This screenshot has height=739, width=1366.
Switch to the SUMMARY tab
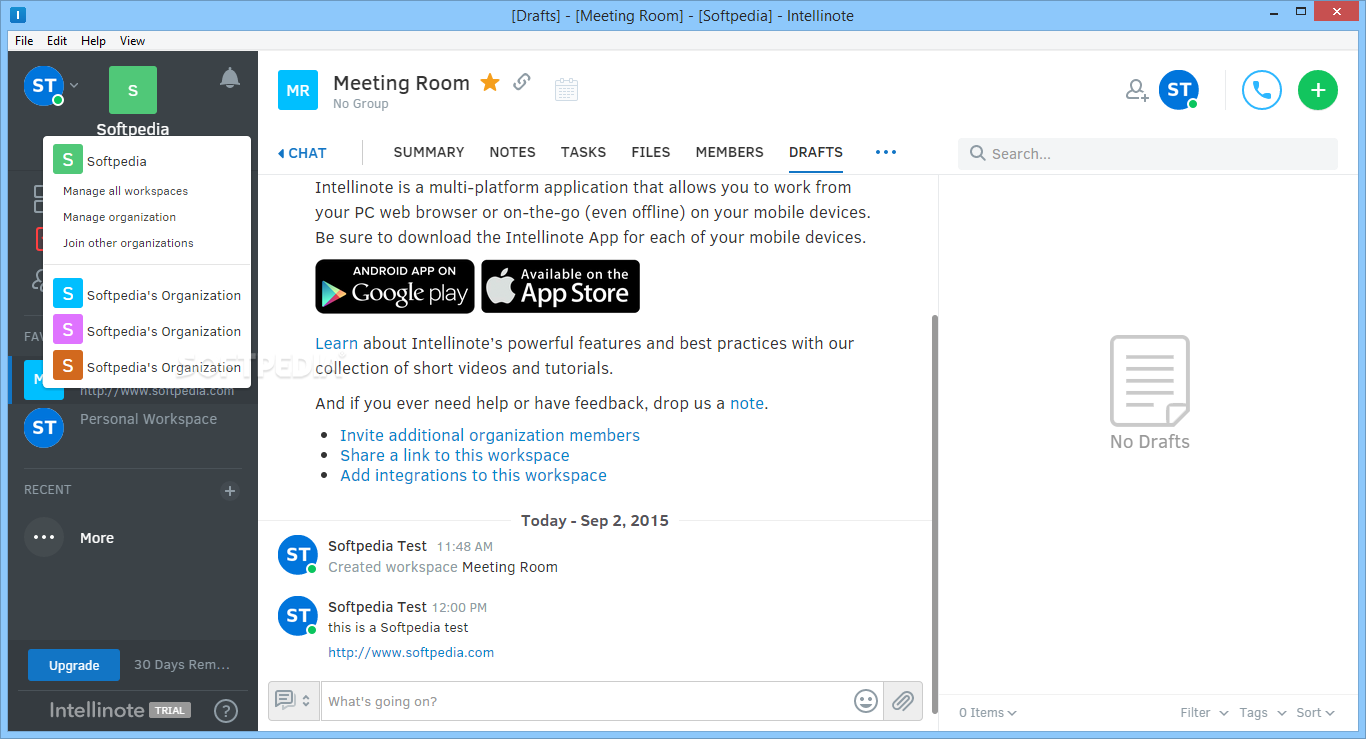pyautogui.click(x=429, y=152)
